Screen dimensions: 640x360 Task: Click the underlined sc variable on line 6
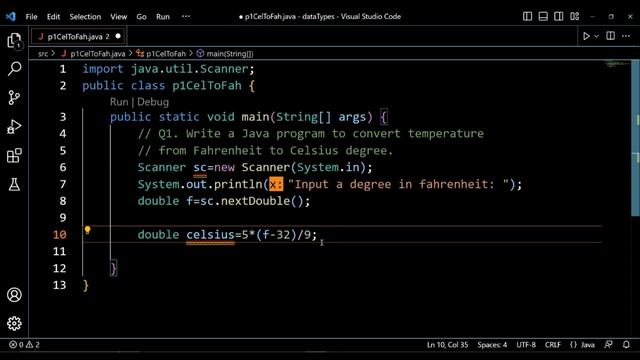pyautogui.click(x=200, y=167)
